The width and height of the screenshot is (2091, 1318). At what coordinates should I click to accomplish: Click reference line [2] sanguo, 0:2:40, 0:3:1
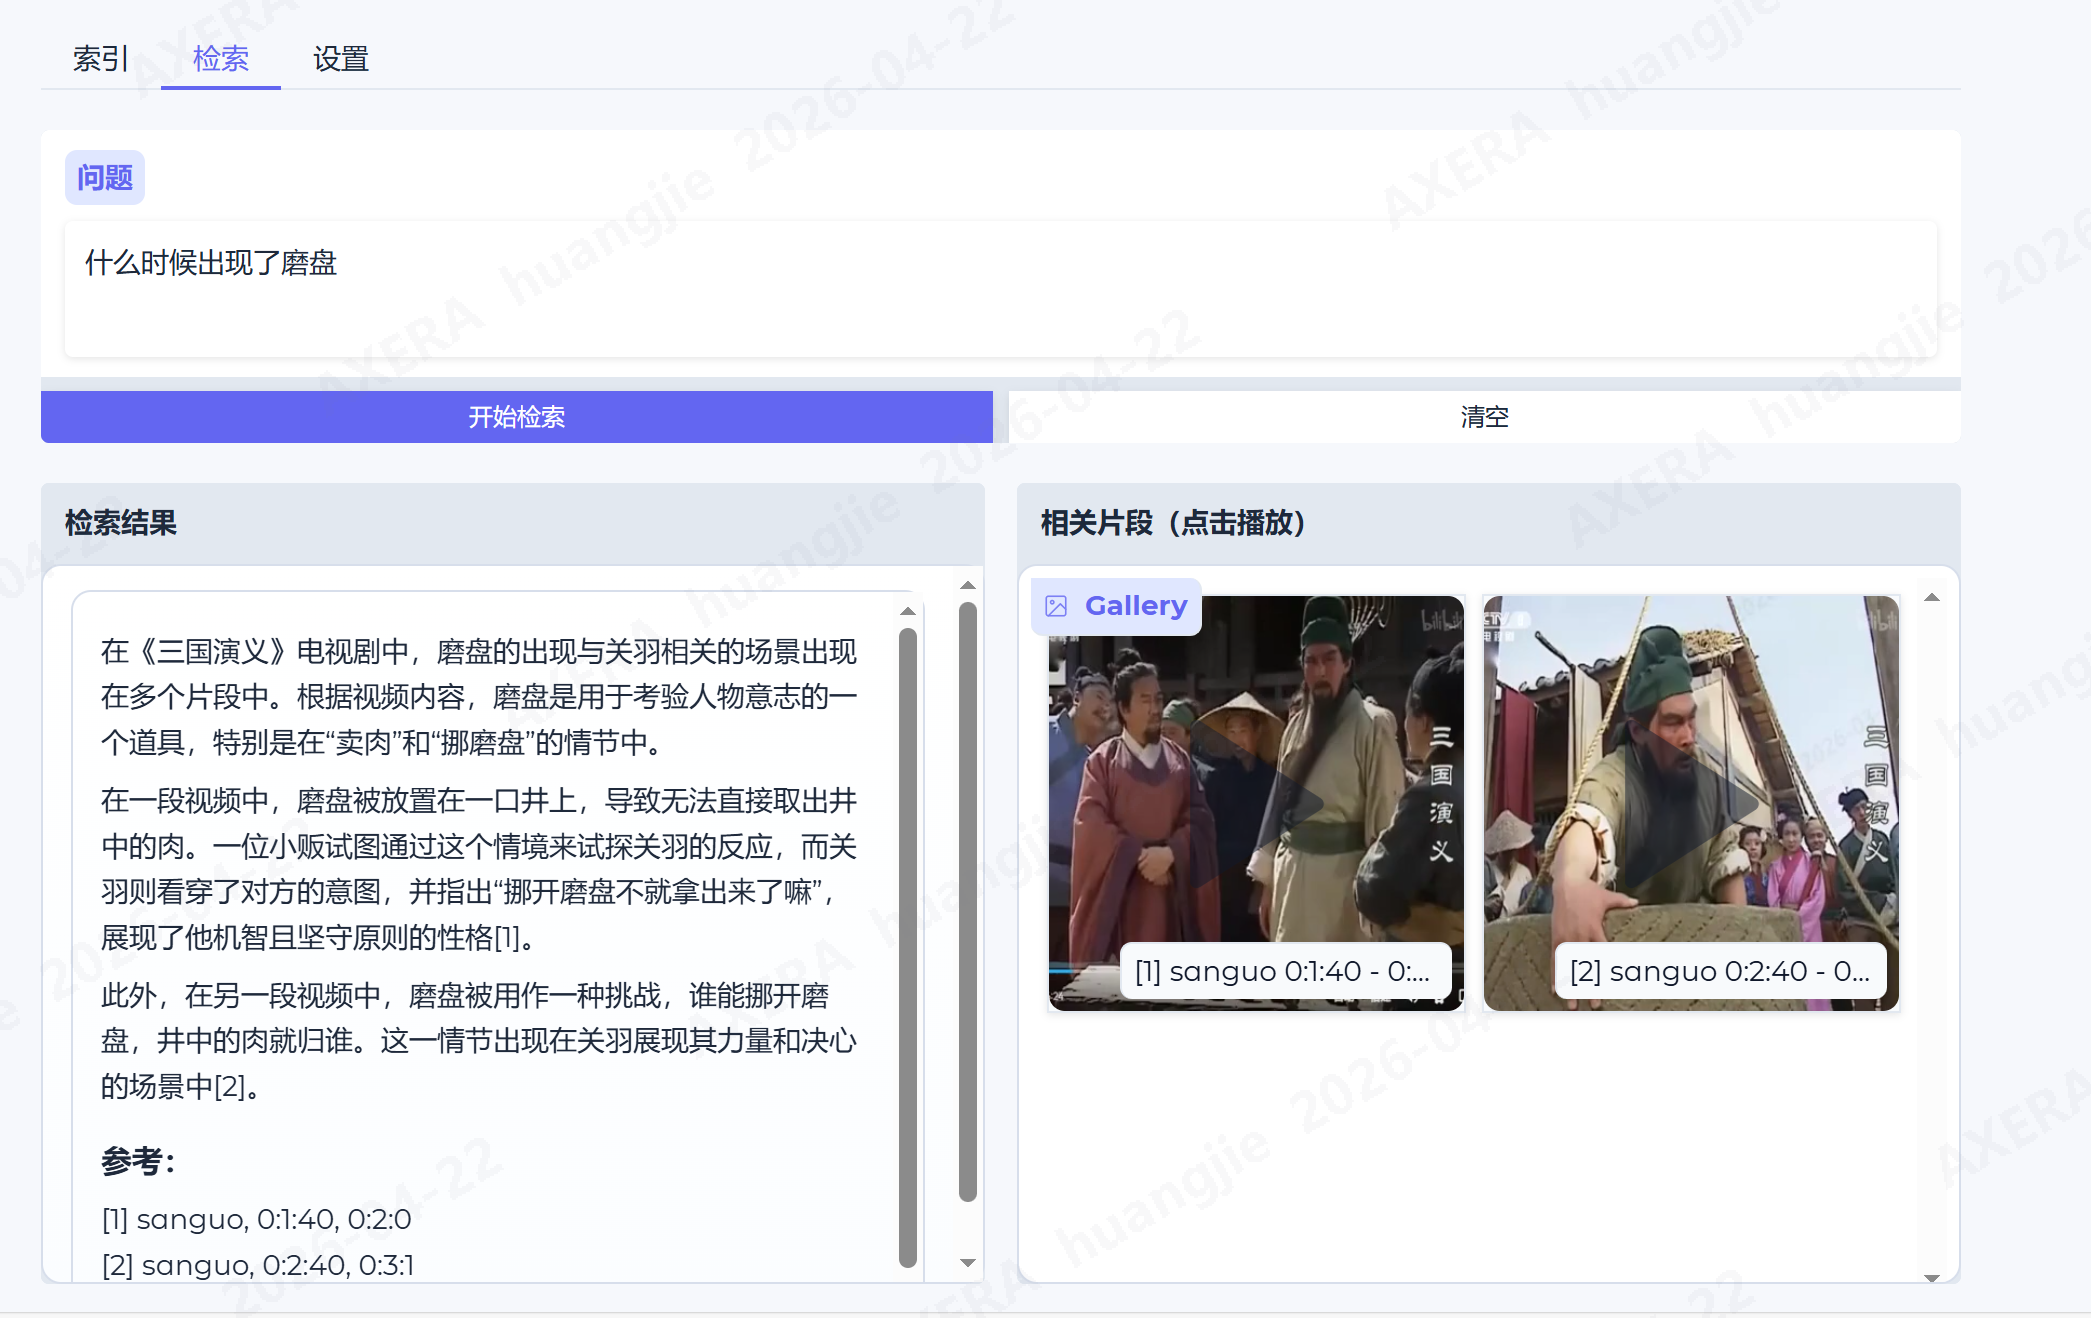click(258, 1266)
